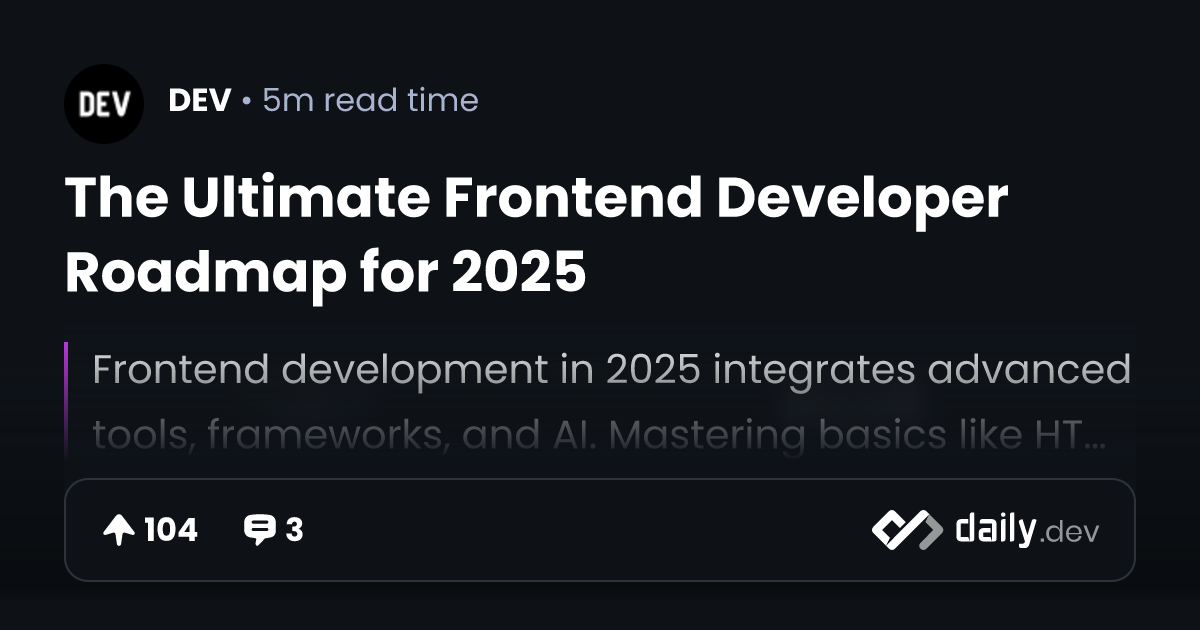
Task: Click the comment speech bubble icon
Action: pos(260,530)
